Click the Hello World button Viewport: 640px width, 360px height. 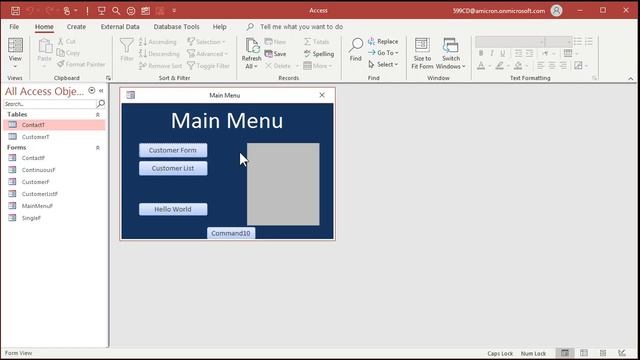point(173,209)
